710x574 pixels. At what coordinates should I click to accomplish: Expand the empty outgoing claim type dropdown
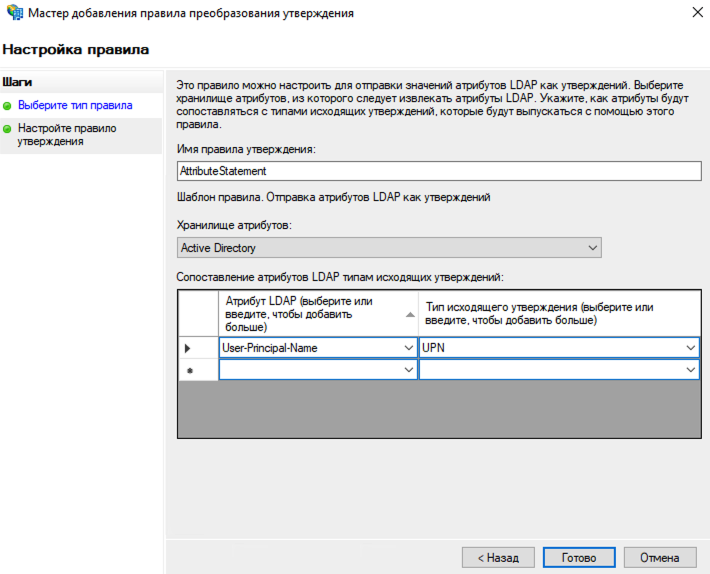691,370
